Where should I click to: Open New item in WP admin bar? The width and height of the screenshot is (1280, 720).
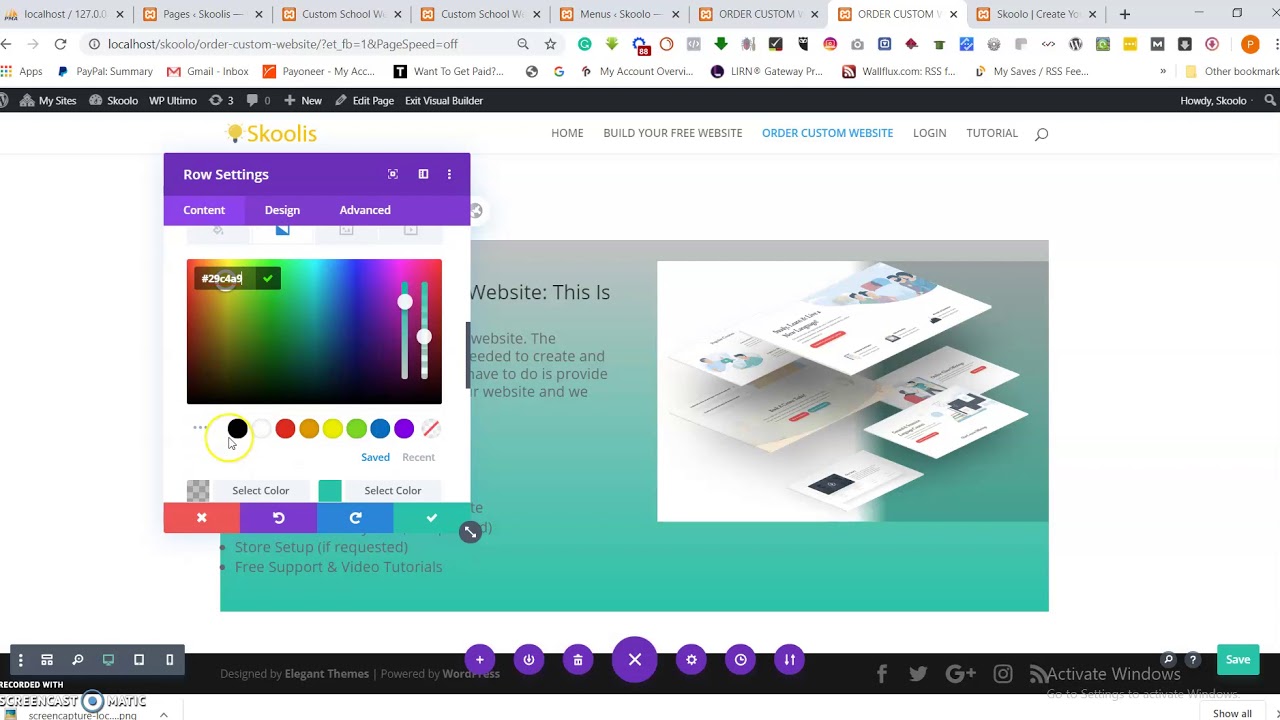[x=303, y=101]
